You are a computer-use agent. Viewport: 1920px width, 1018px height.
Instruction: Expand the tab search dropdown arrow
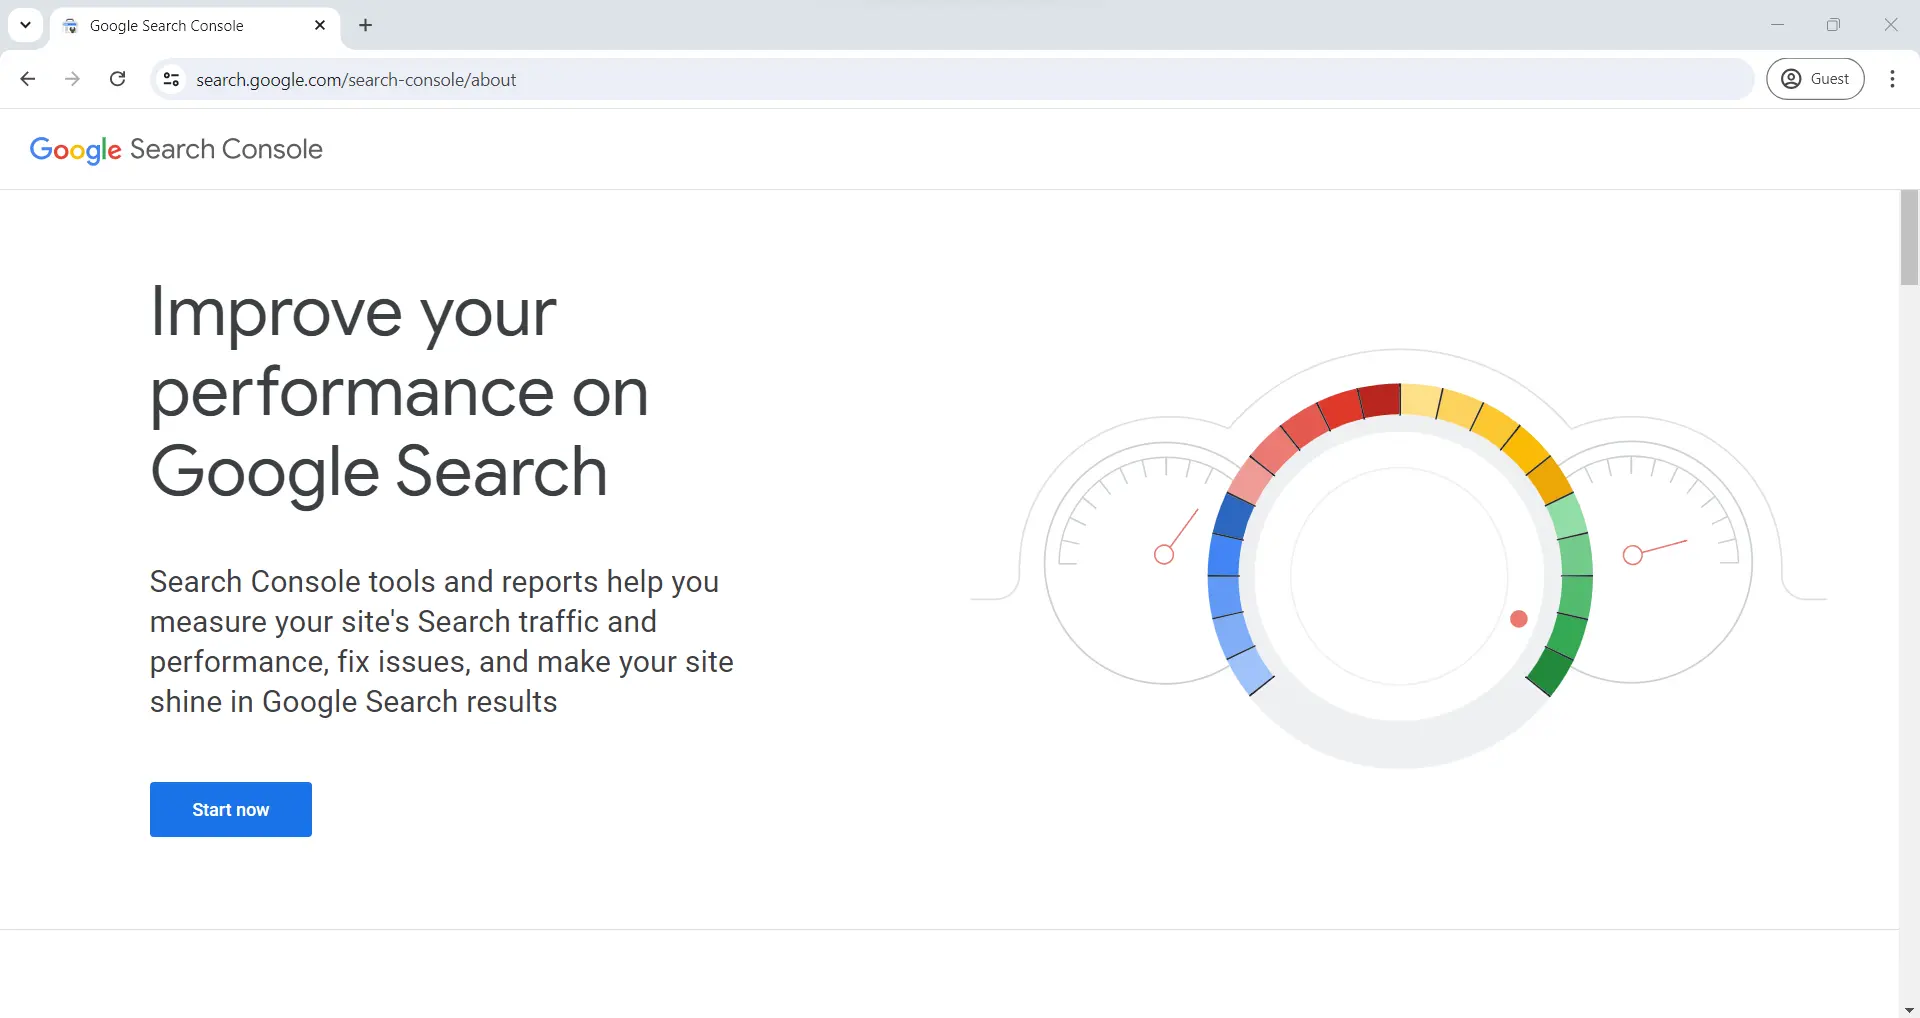click(25, 25)
